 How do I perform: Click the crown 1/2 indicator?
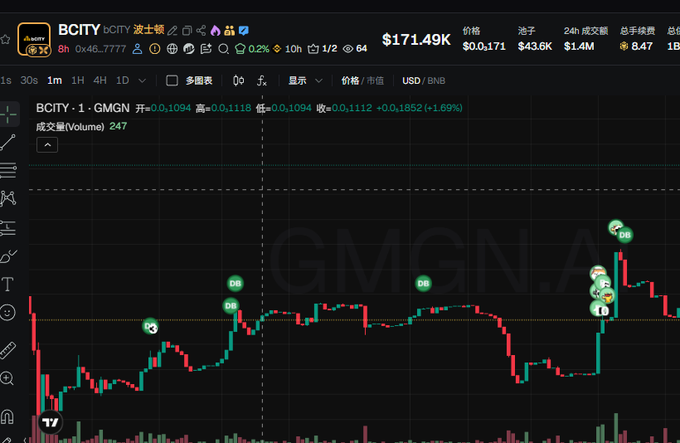pyautogui.click(x=322, y=49)
